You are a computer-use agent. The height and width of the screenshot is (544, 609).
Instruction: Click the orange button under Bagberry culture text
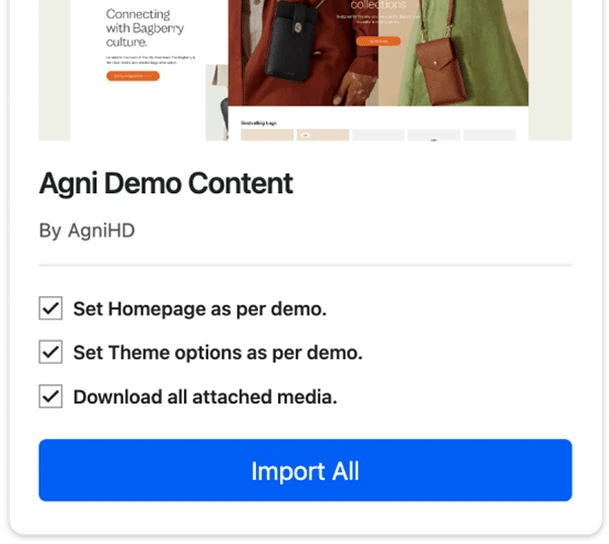pos(133,76)
